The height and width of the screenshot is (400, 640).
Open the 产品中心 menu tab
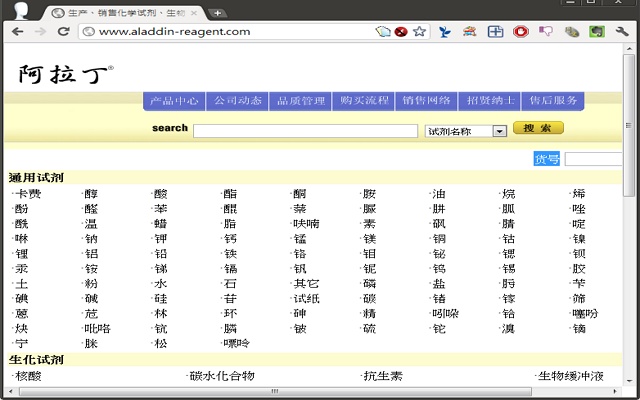pos(174,101)
